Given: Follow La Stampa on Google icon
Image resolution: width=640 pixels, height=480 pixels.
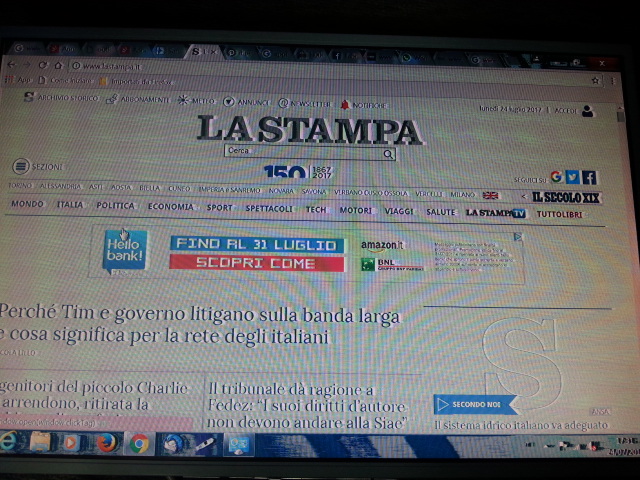Looking at the screenshot, I should [556, 176].
